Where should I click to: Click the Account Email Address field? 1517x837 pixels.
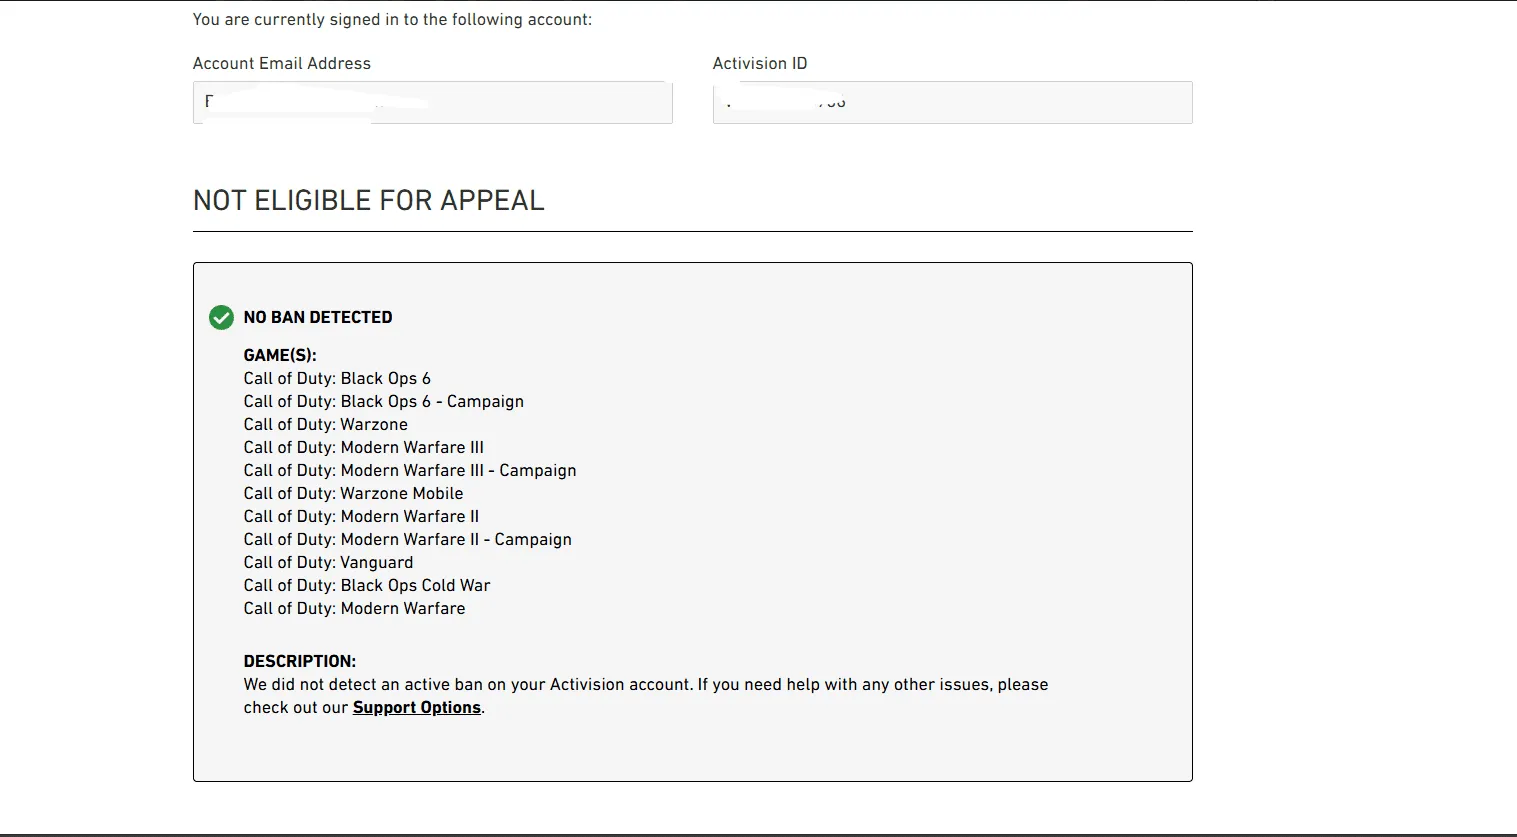click(x=432, y=103)
